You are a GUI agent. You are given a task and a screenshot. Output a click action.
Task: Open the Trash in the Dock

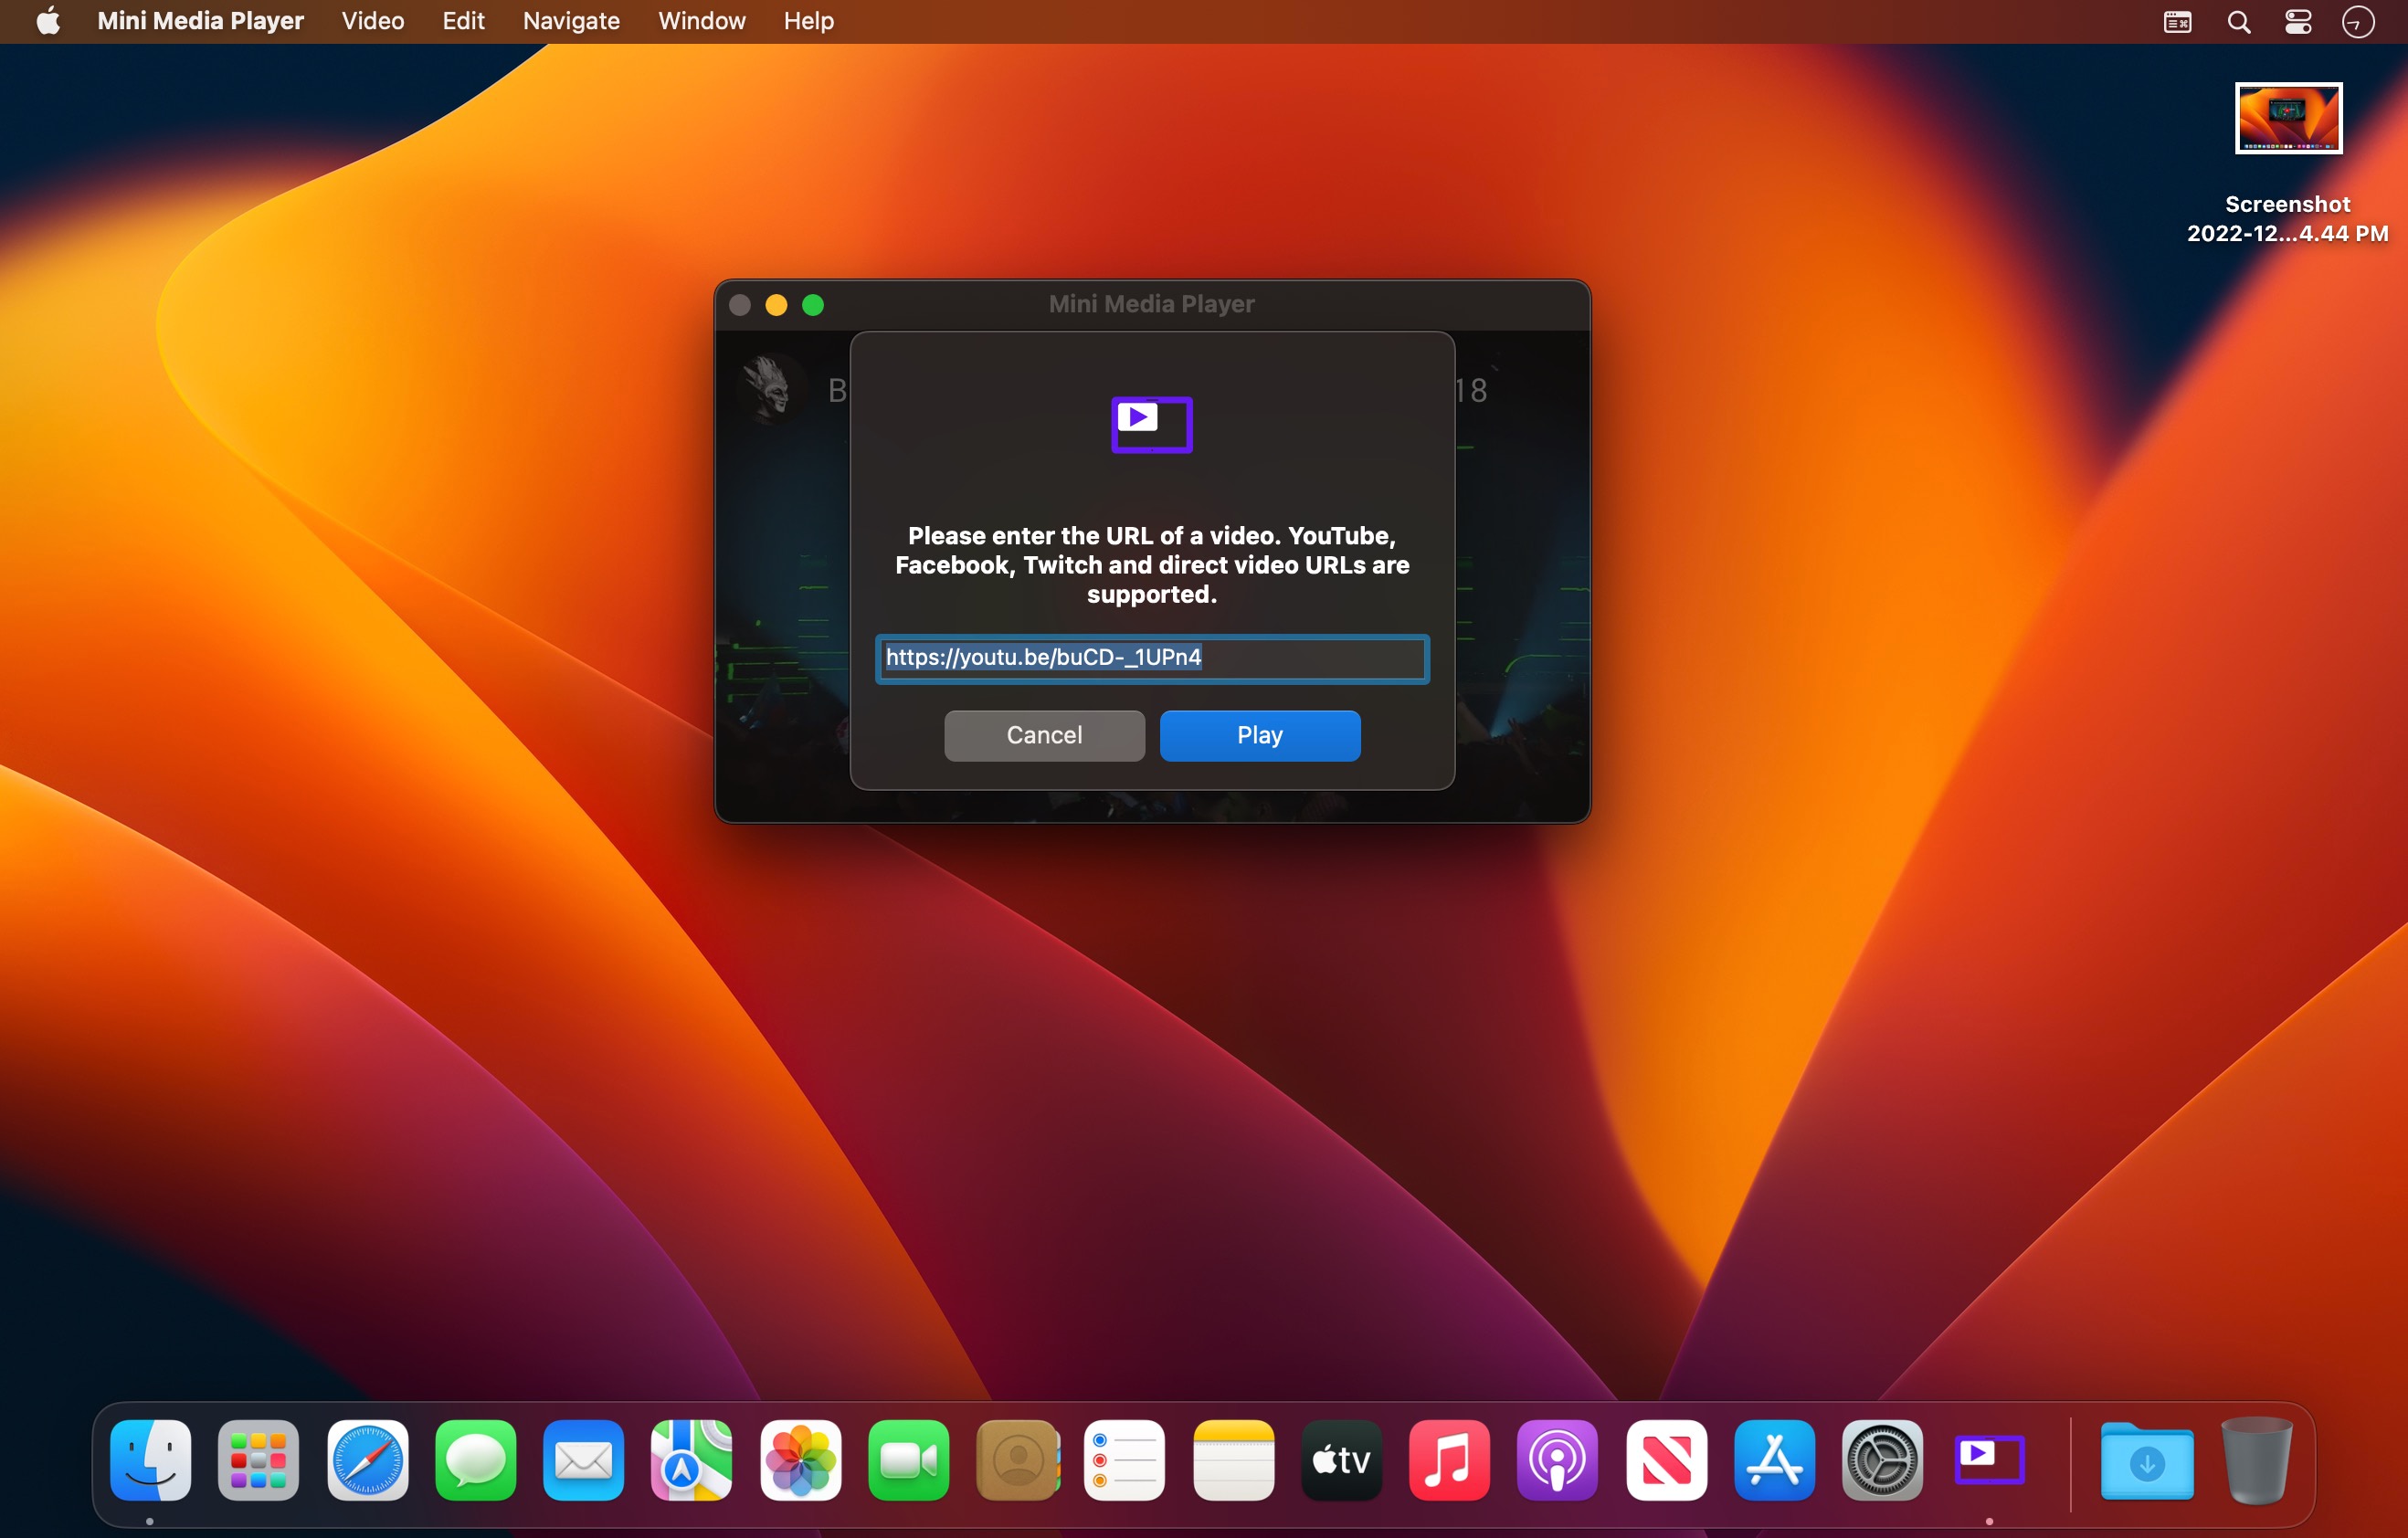coord(2256,1459)
